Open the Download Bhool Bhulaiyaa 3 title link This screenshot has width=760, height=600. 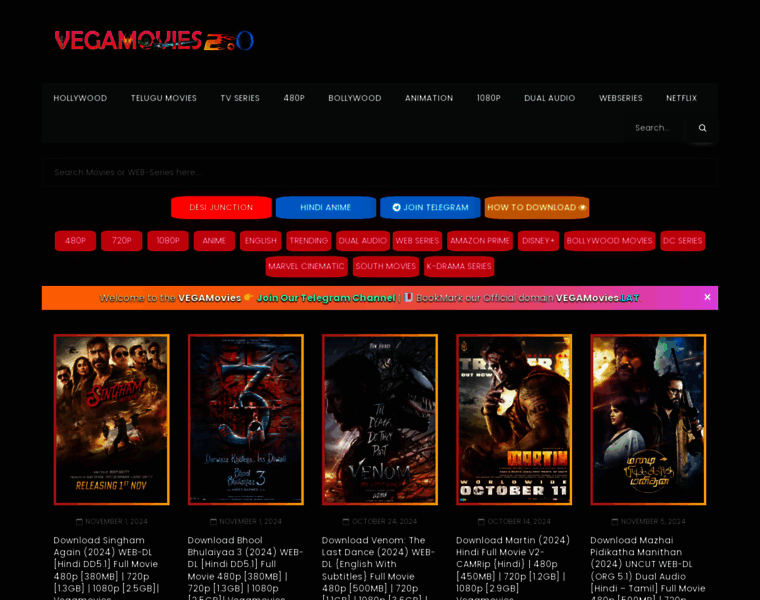point(246,568)
